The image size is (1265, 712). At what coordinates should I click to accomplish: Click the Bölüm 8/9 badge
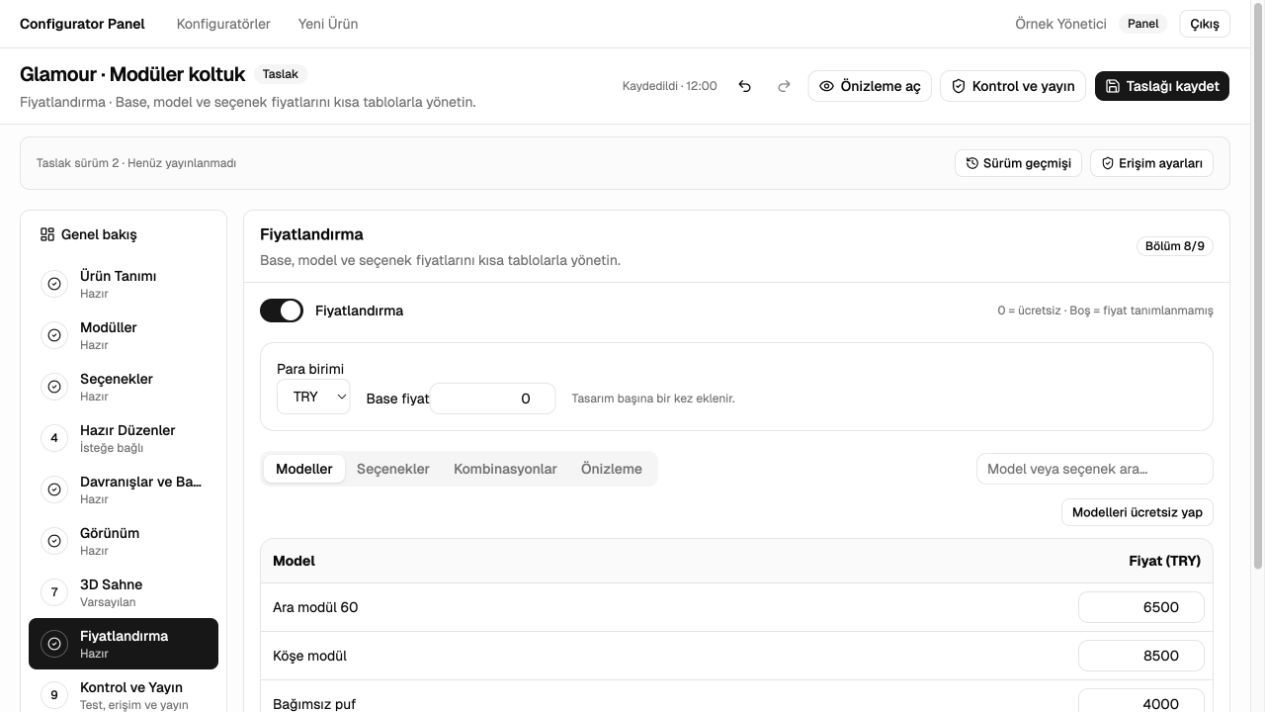pyautogui.click(x=1175, y=246)
